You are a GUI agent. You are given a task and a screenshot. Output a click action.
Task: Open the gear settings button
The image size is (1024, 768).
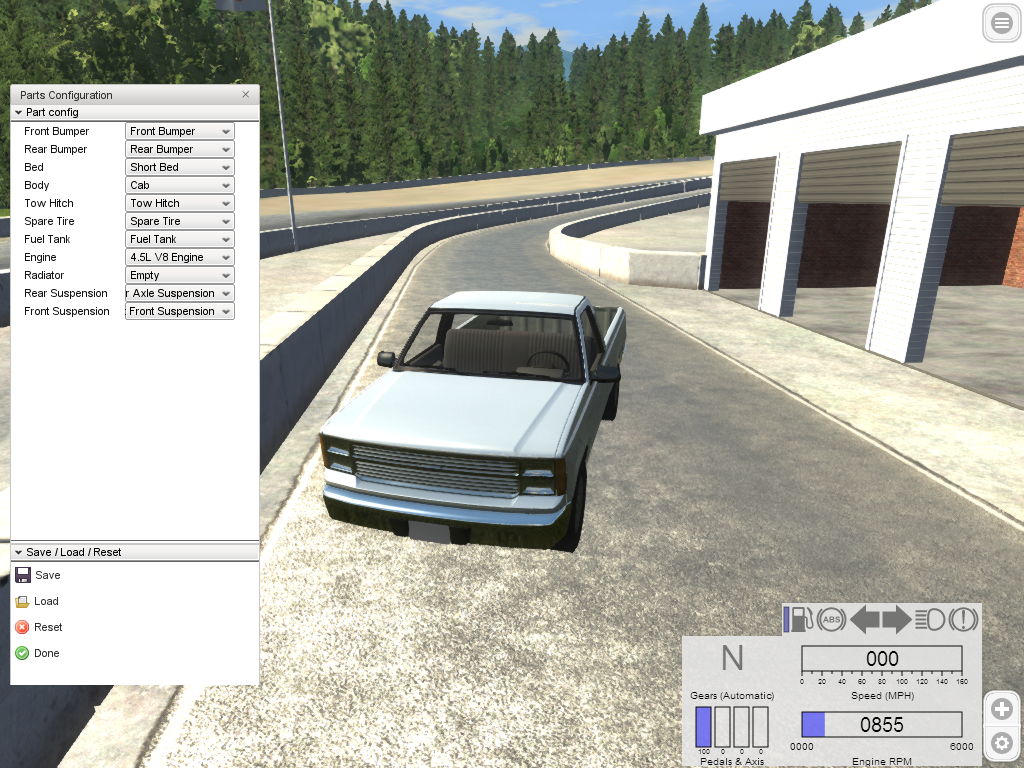point(1002,743)
